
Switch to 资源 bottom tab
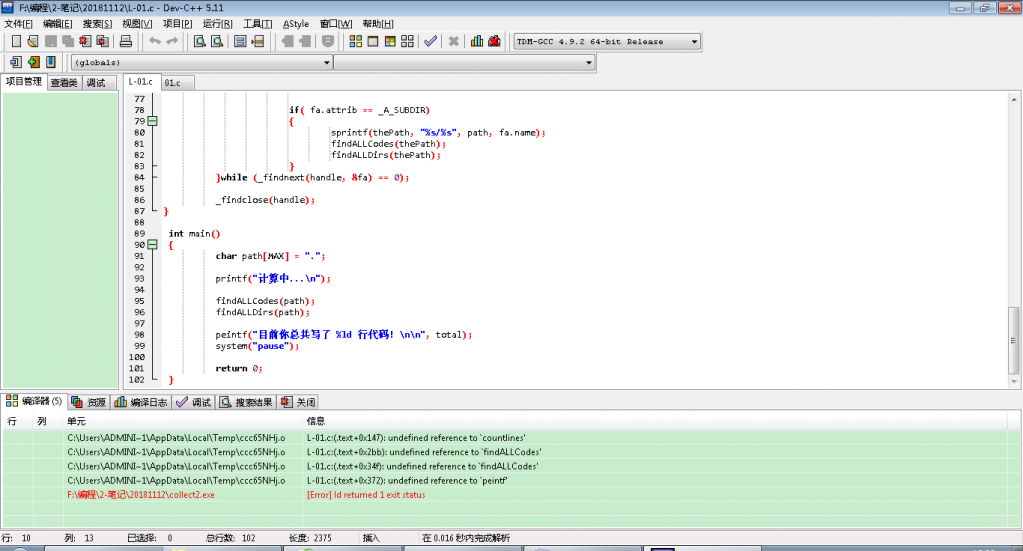click(x=89, y=402)
